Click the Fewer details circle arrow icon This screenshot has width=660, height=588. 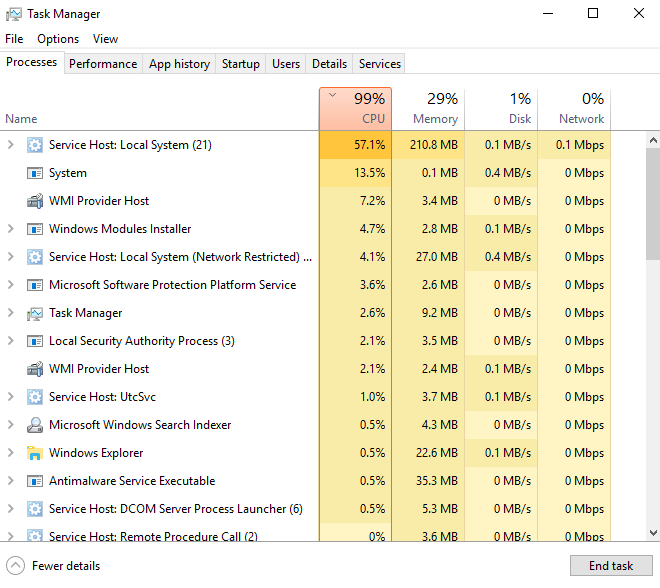click(16, 566)
